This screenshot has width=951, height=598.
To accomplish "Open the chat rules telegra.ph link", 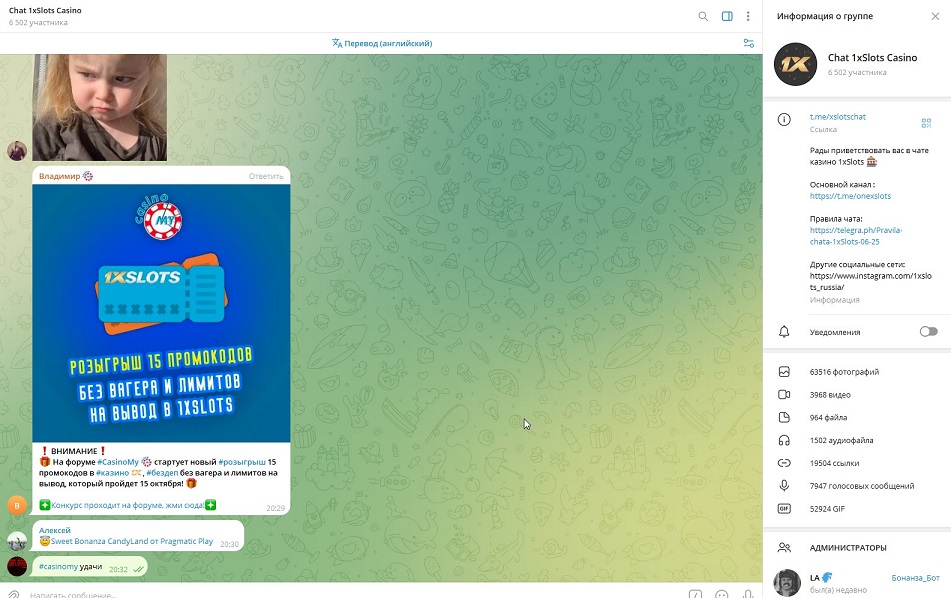I will pos(856,236).
